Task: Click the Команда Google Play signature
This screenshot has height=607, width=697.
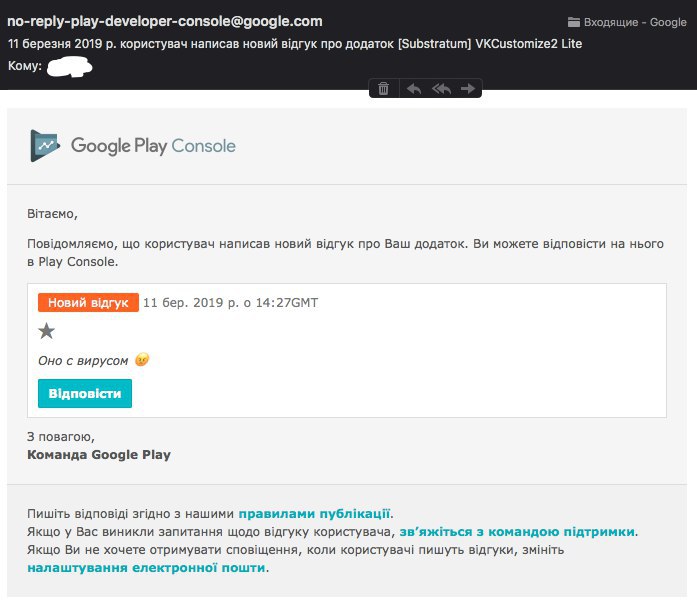Action: point(99,455)
